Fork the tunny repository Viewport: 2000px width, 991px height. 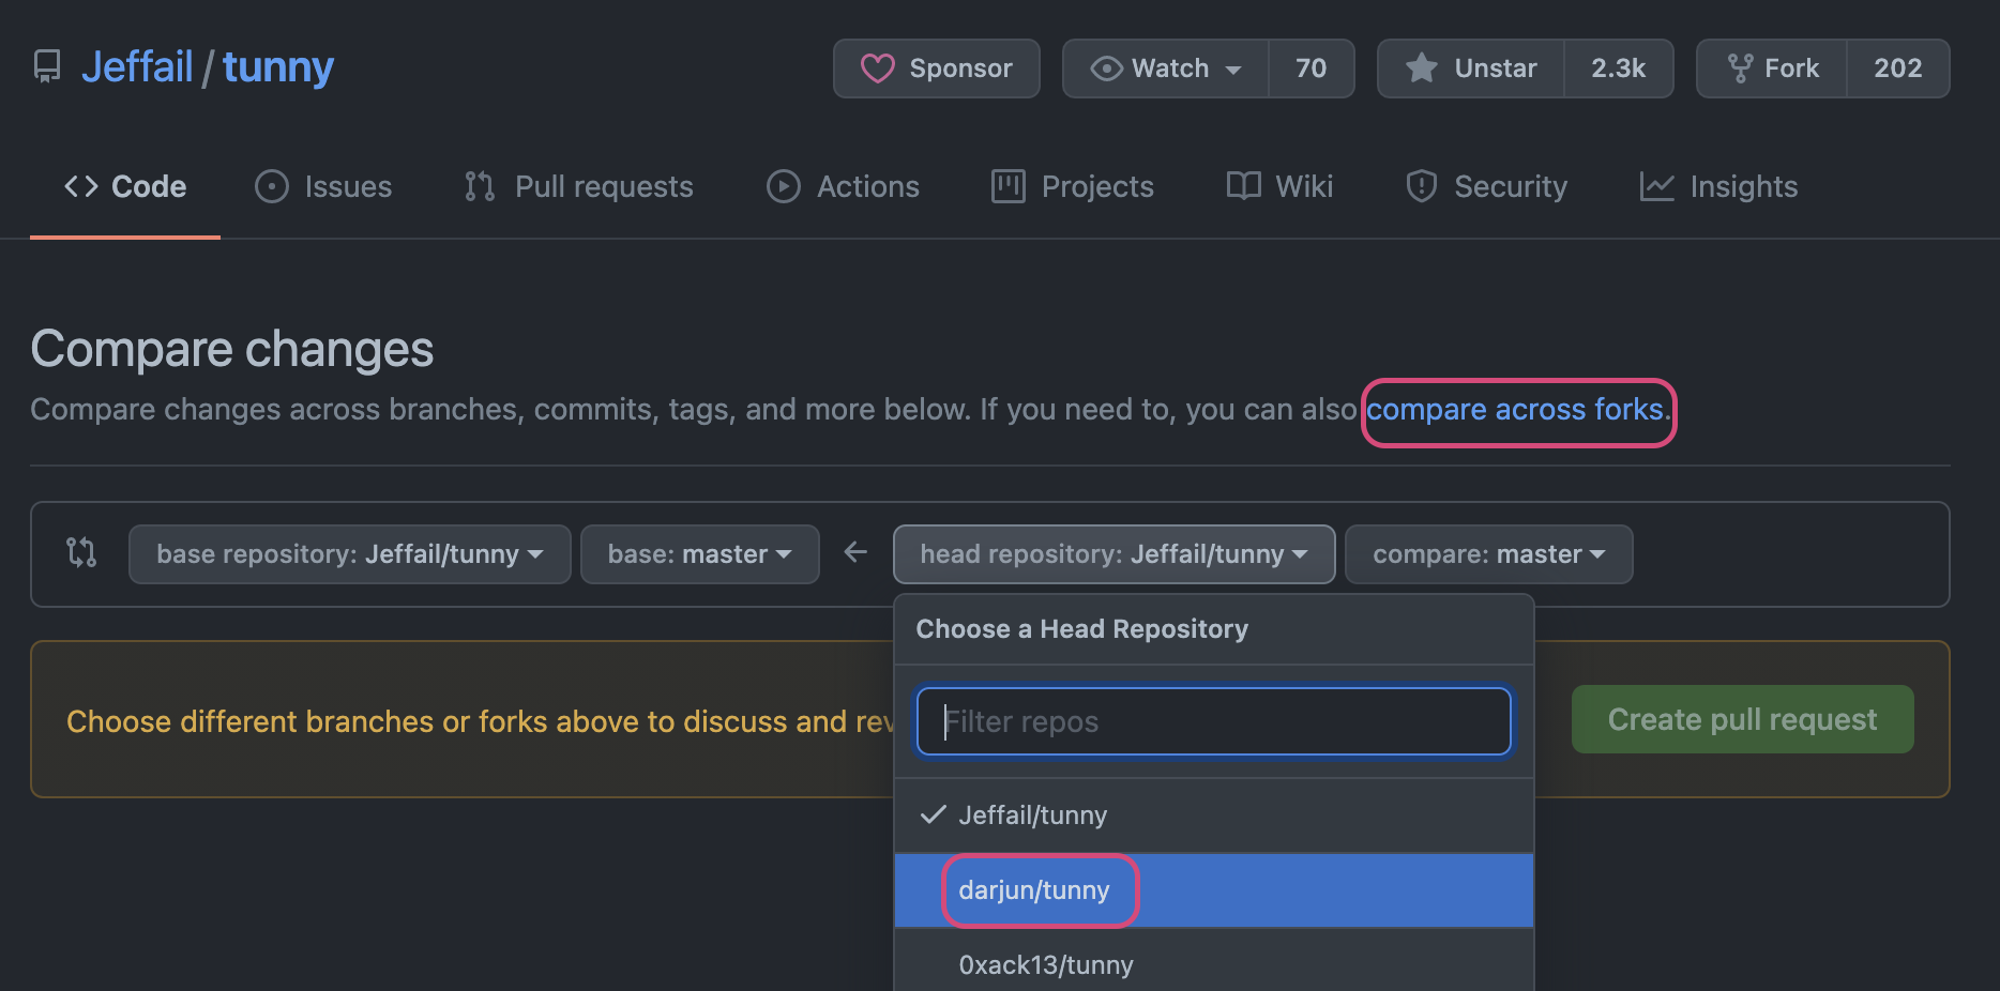[1772, 68]
